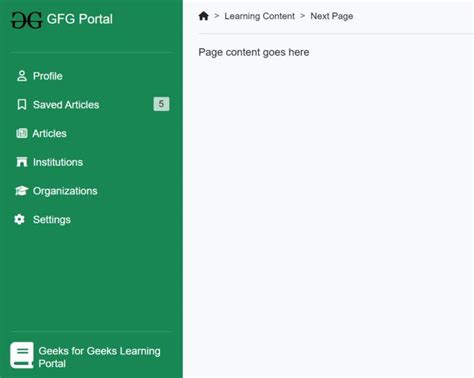Click the Institutions building icon
The image size is (474, 378).
point(22,162)
